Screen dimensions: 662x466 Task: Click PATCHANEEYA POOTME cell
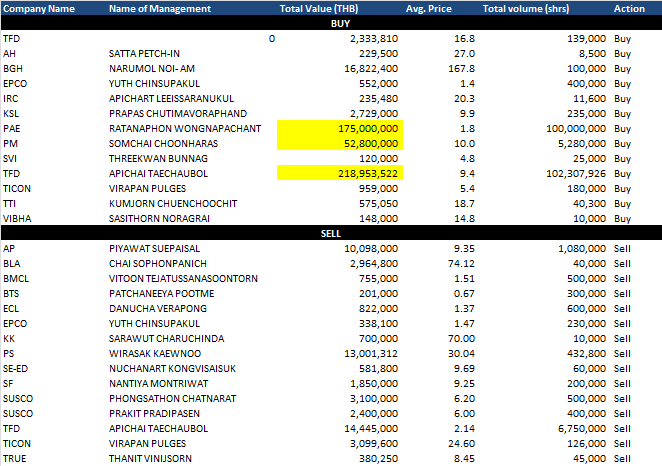[162, 293]
